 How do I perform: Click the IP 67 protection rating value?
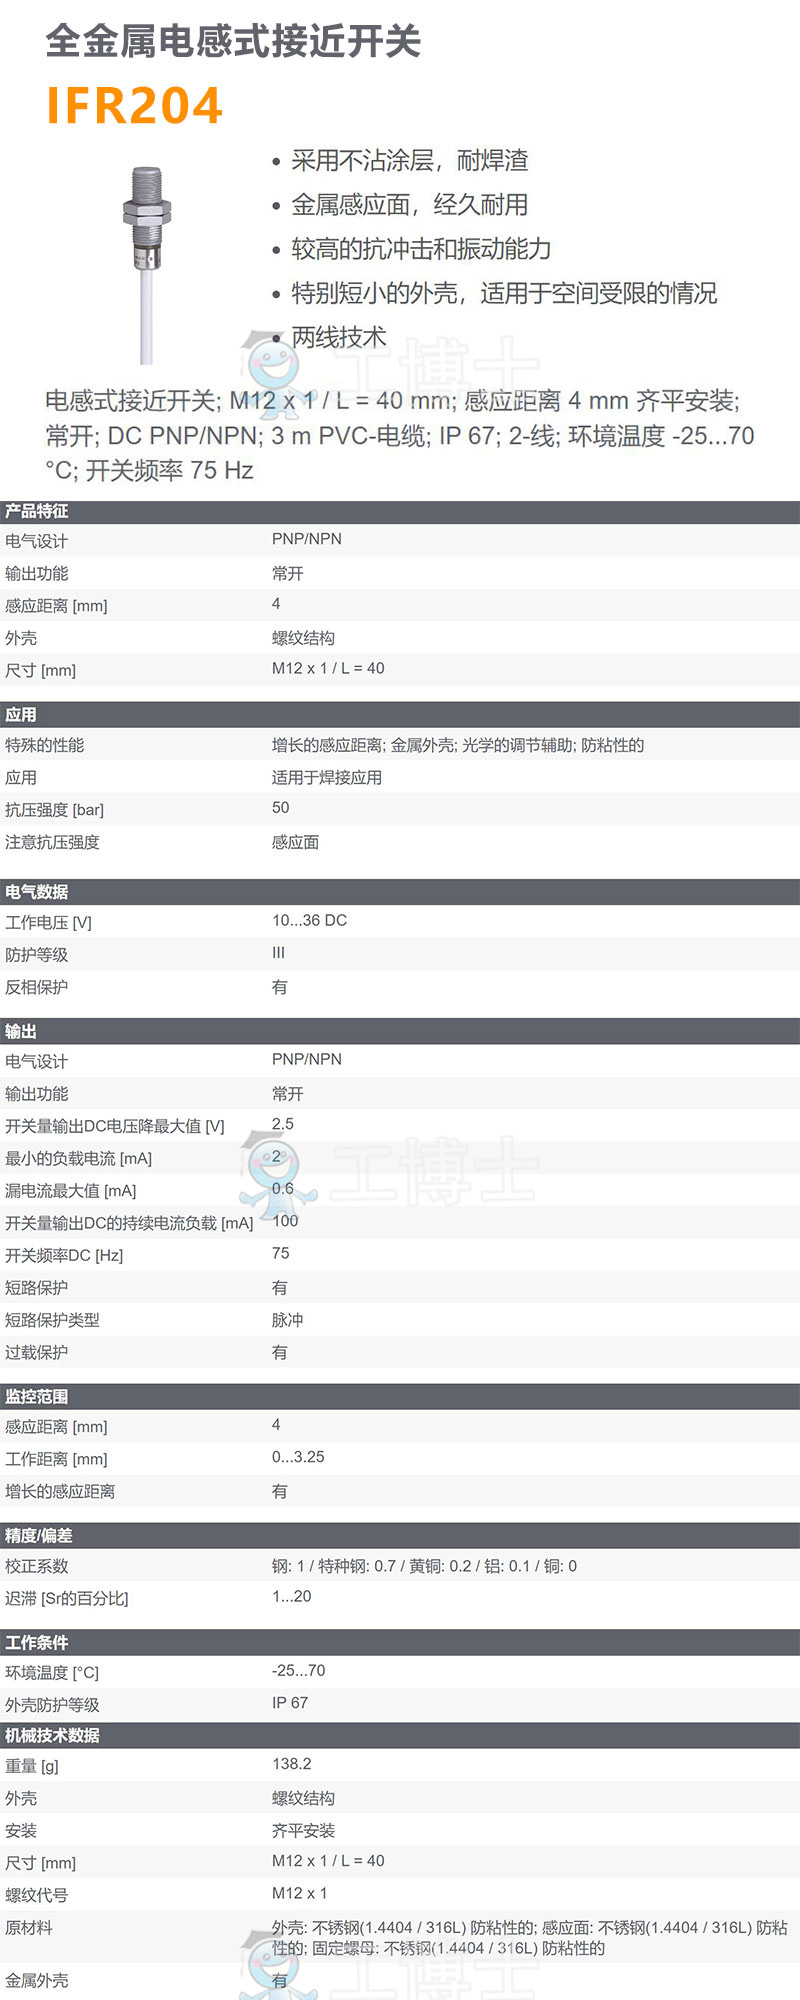(x=290, y=1703)
